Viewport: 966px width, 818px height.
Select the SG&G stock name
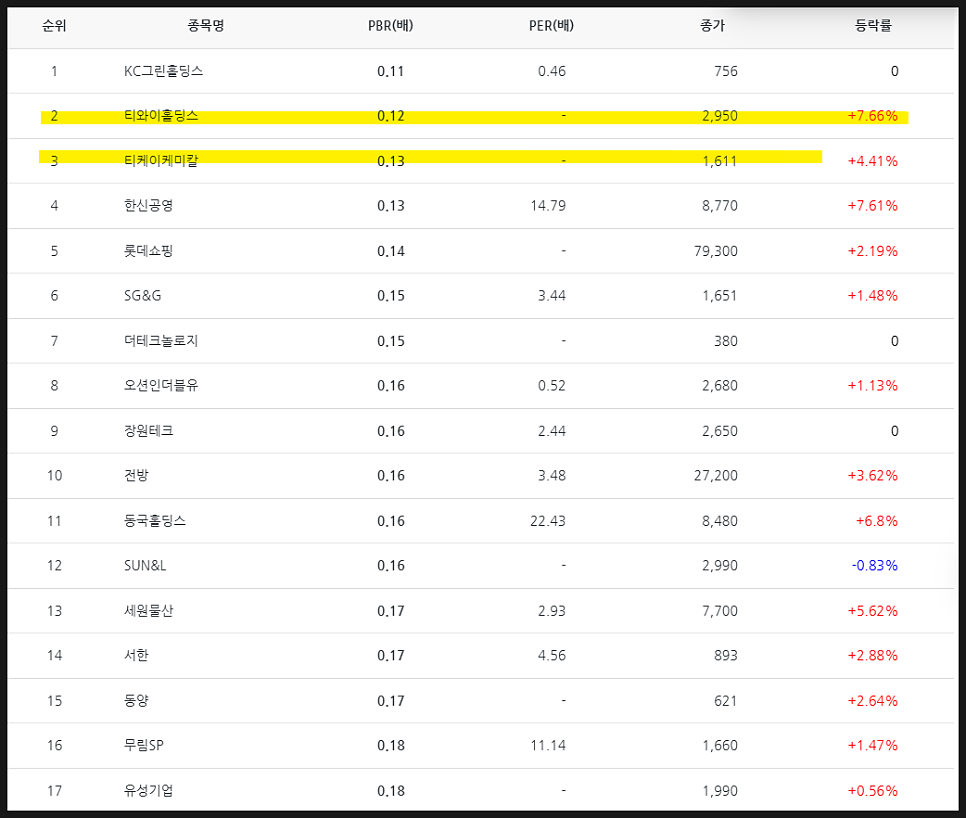[142, 296]
